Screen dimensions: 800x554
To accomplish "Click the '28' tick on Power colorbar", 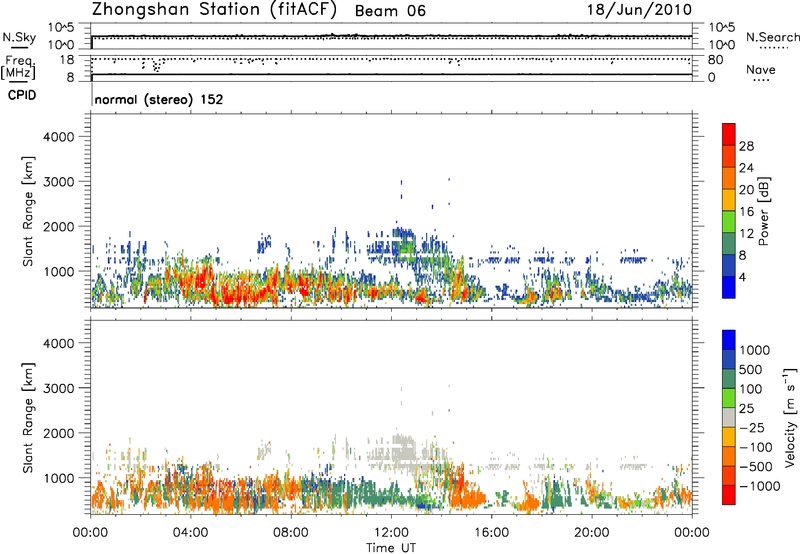I will click(x=746, y=146).
